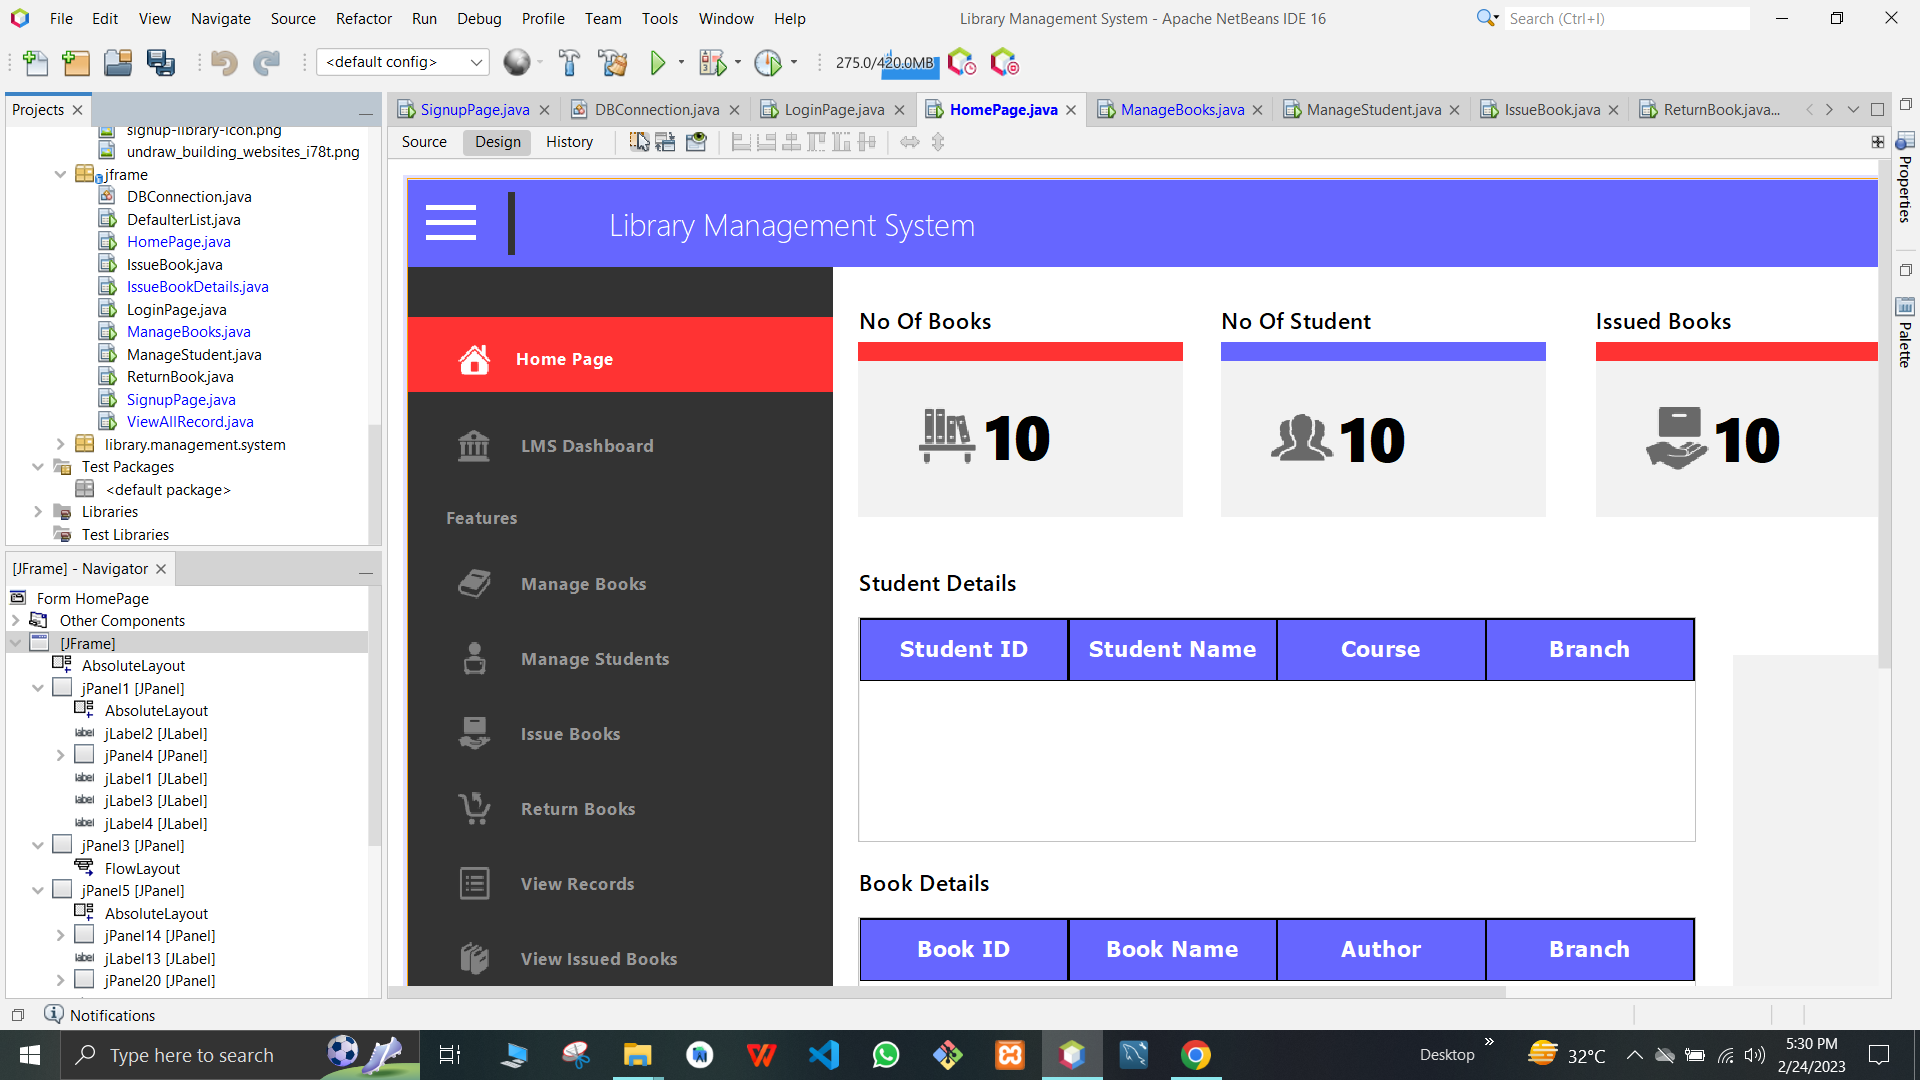This screenshot has height=1080, width=1920.
Task: Click the Connection Mode design icon
Action: 665,142
